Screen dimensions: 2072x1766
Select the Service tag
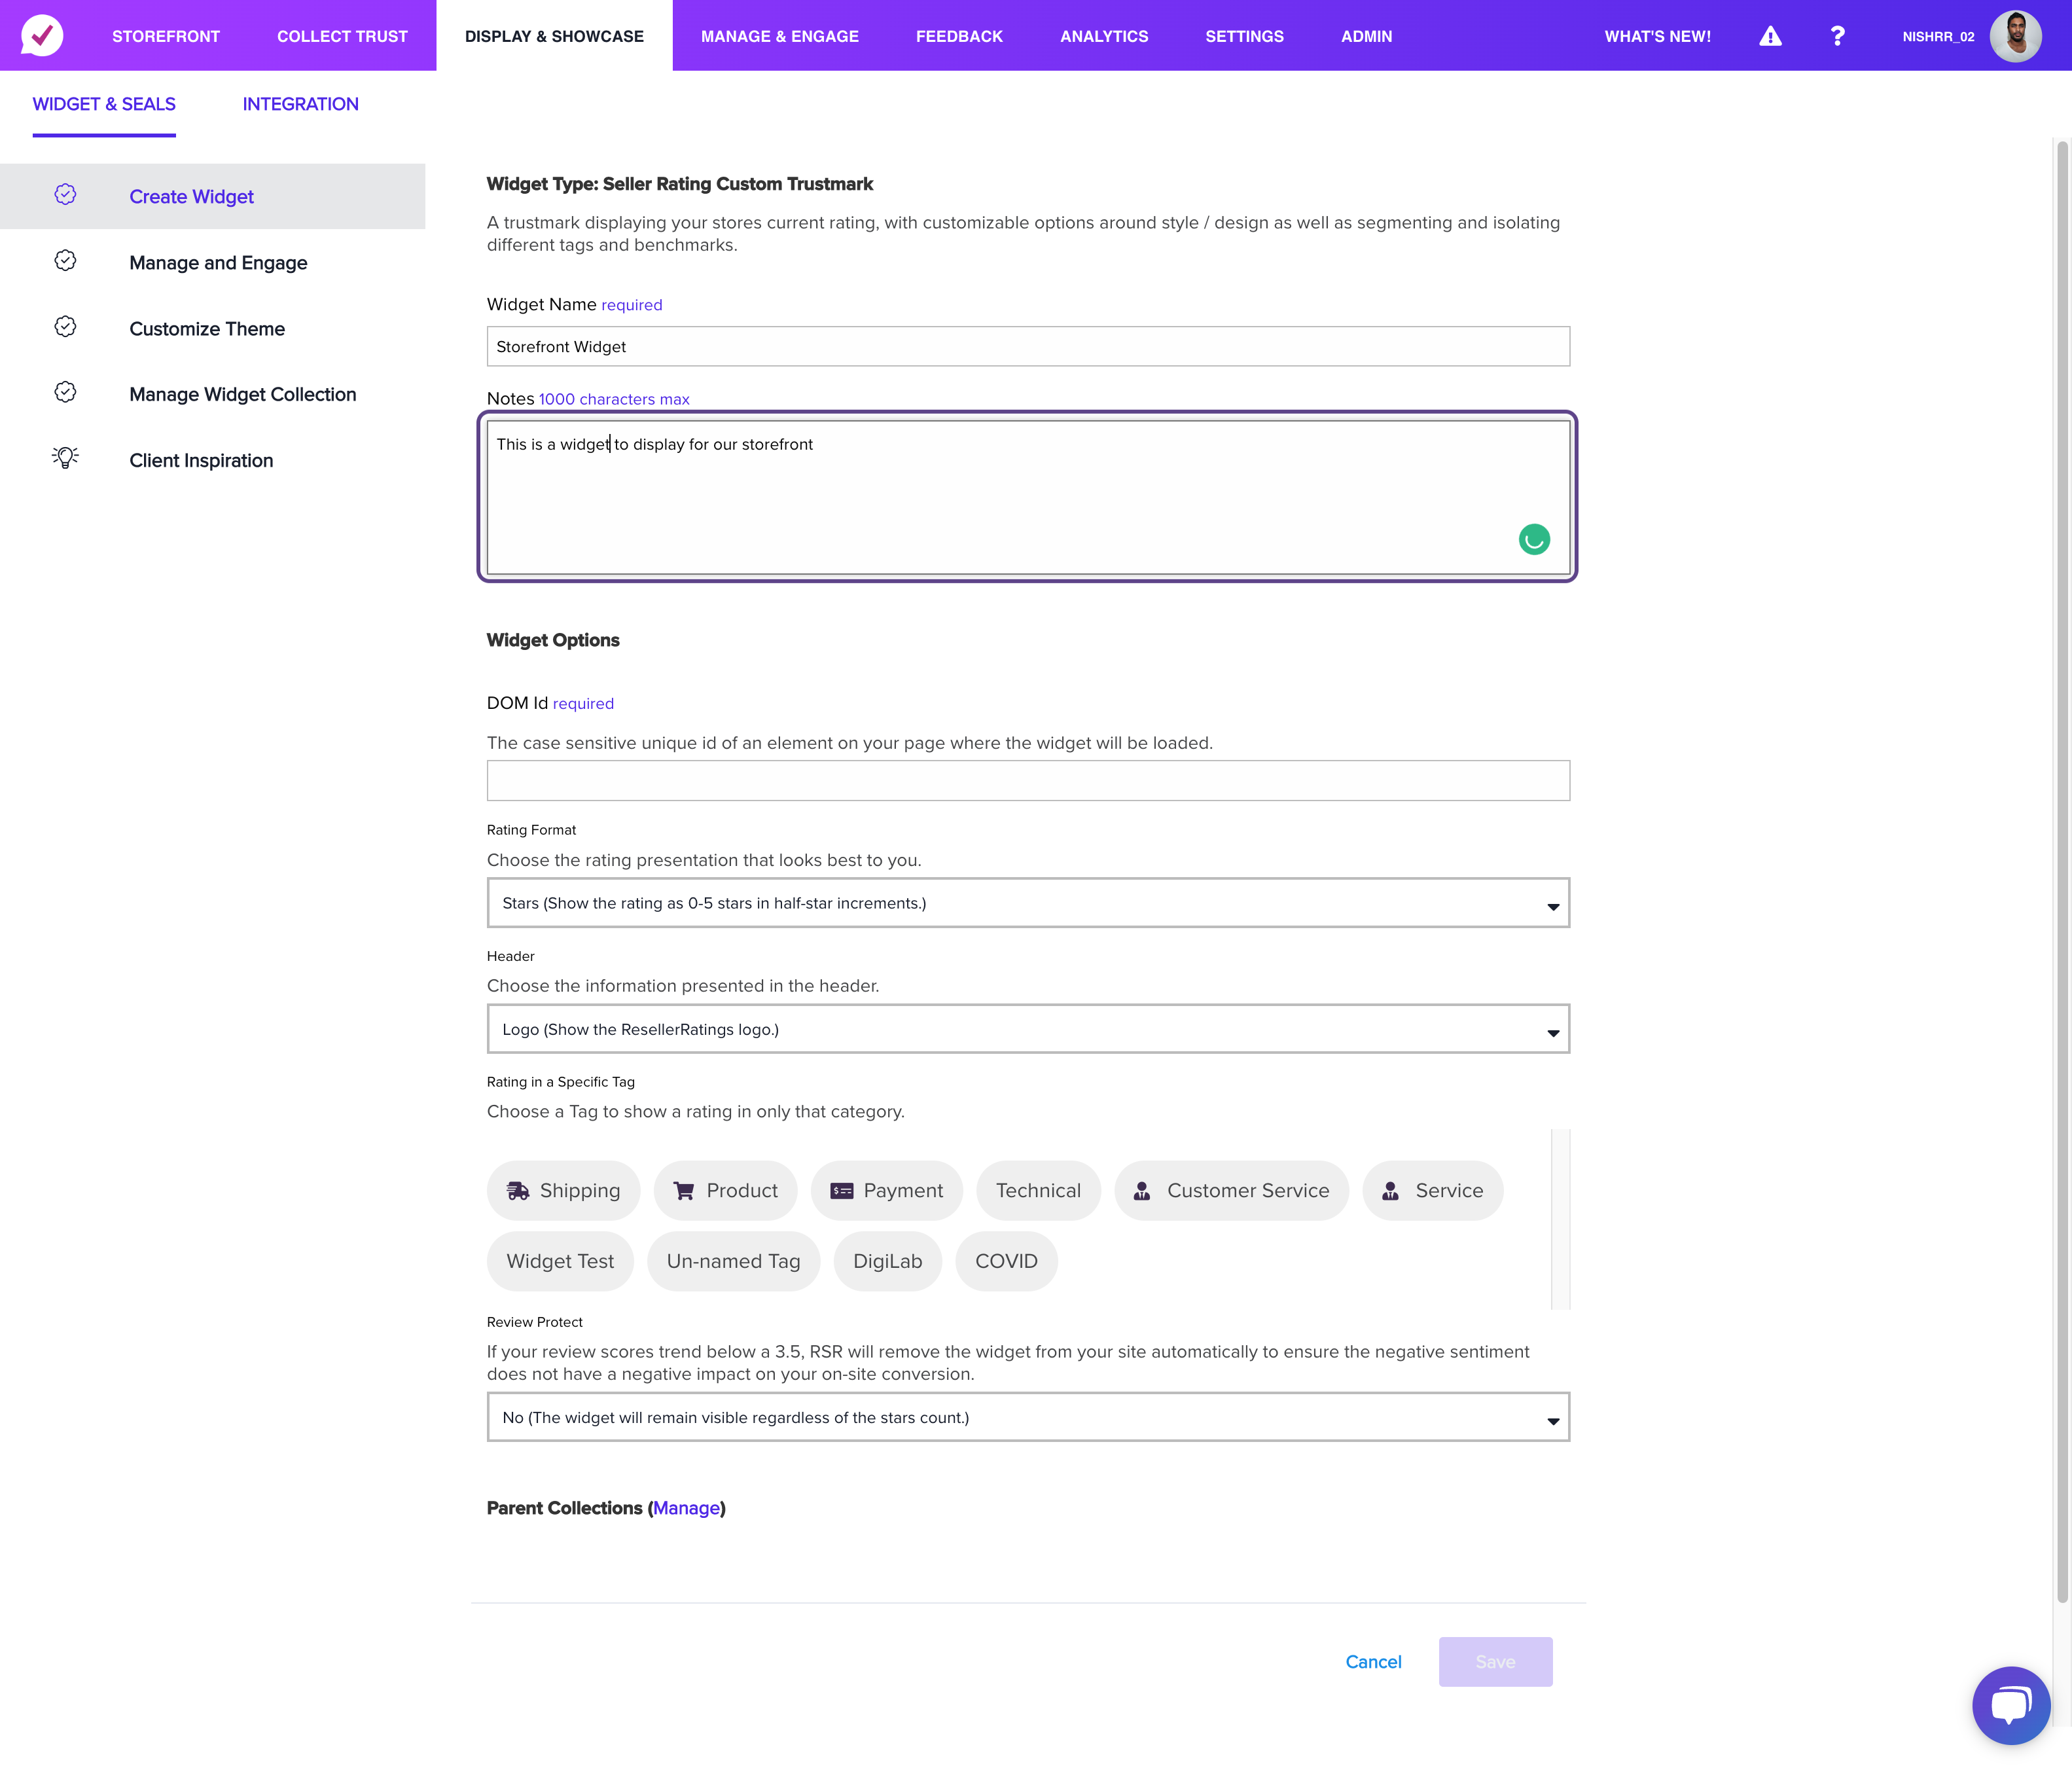(1432, 1190)
